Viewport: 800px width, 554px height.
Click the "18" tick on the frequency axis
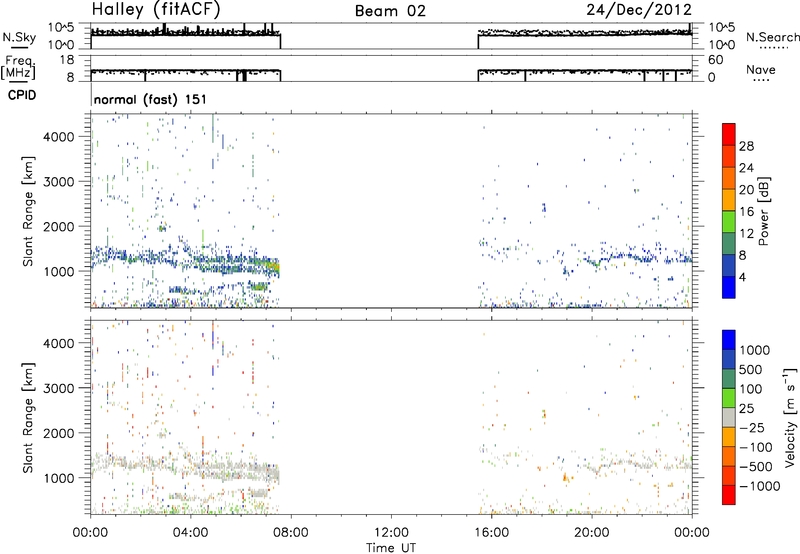67,60
